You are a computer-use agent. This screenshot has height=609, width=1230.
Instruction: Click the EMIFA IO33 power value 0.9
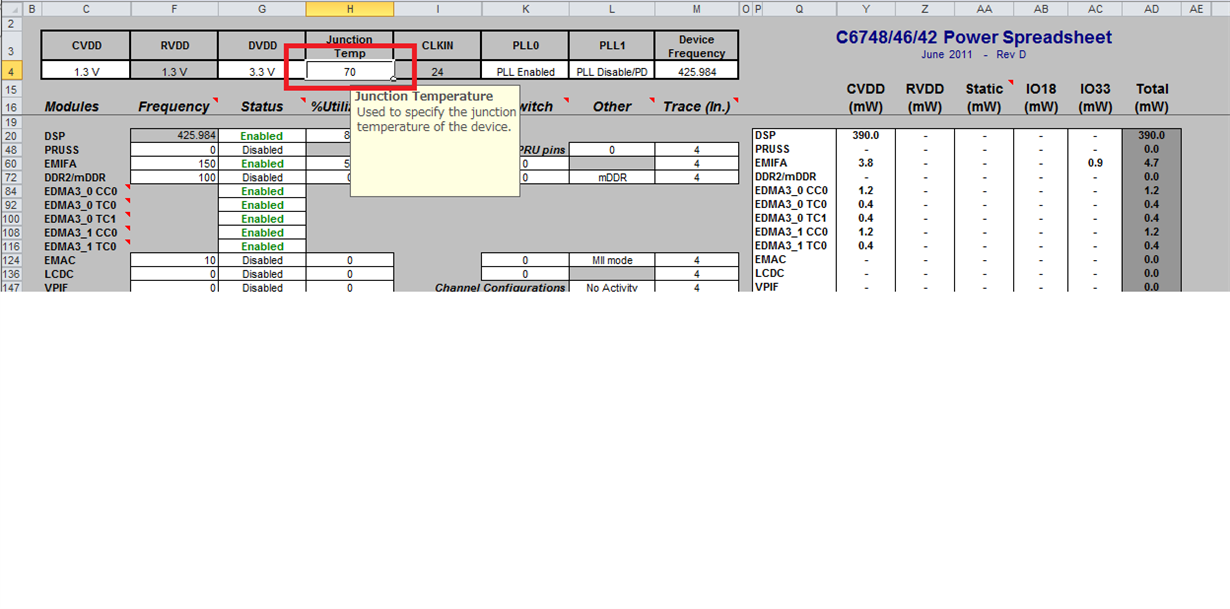pos(1095,163)
